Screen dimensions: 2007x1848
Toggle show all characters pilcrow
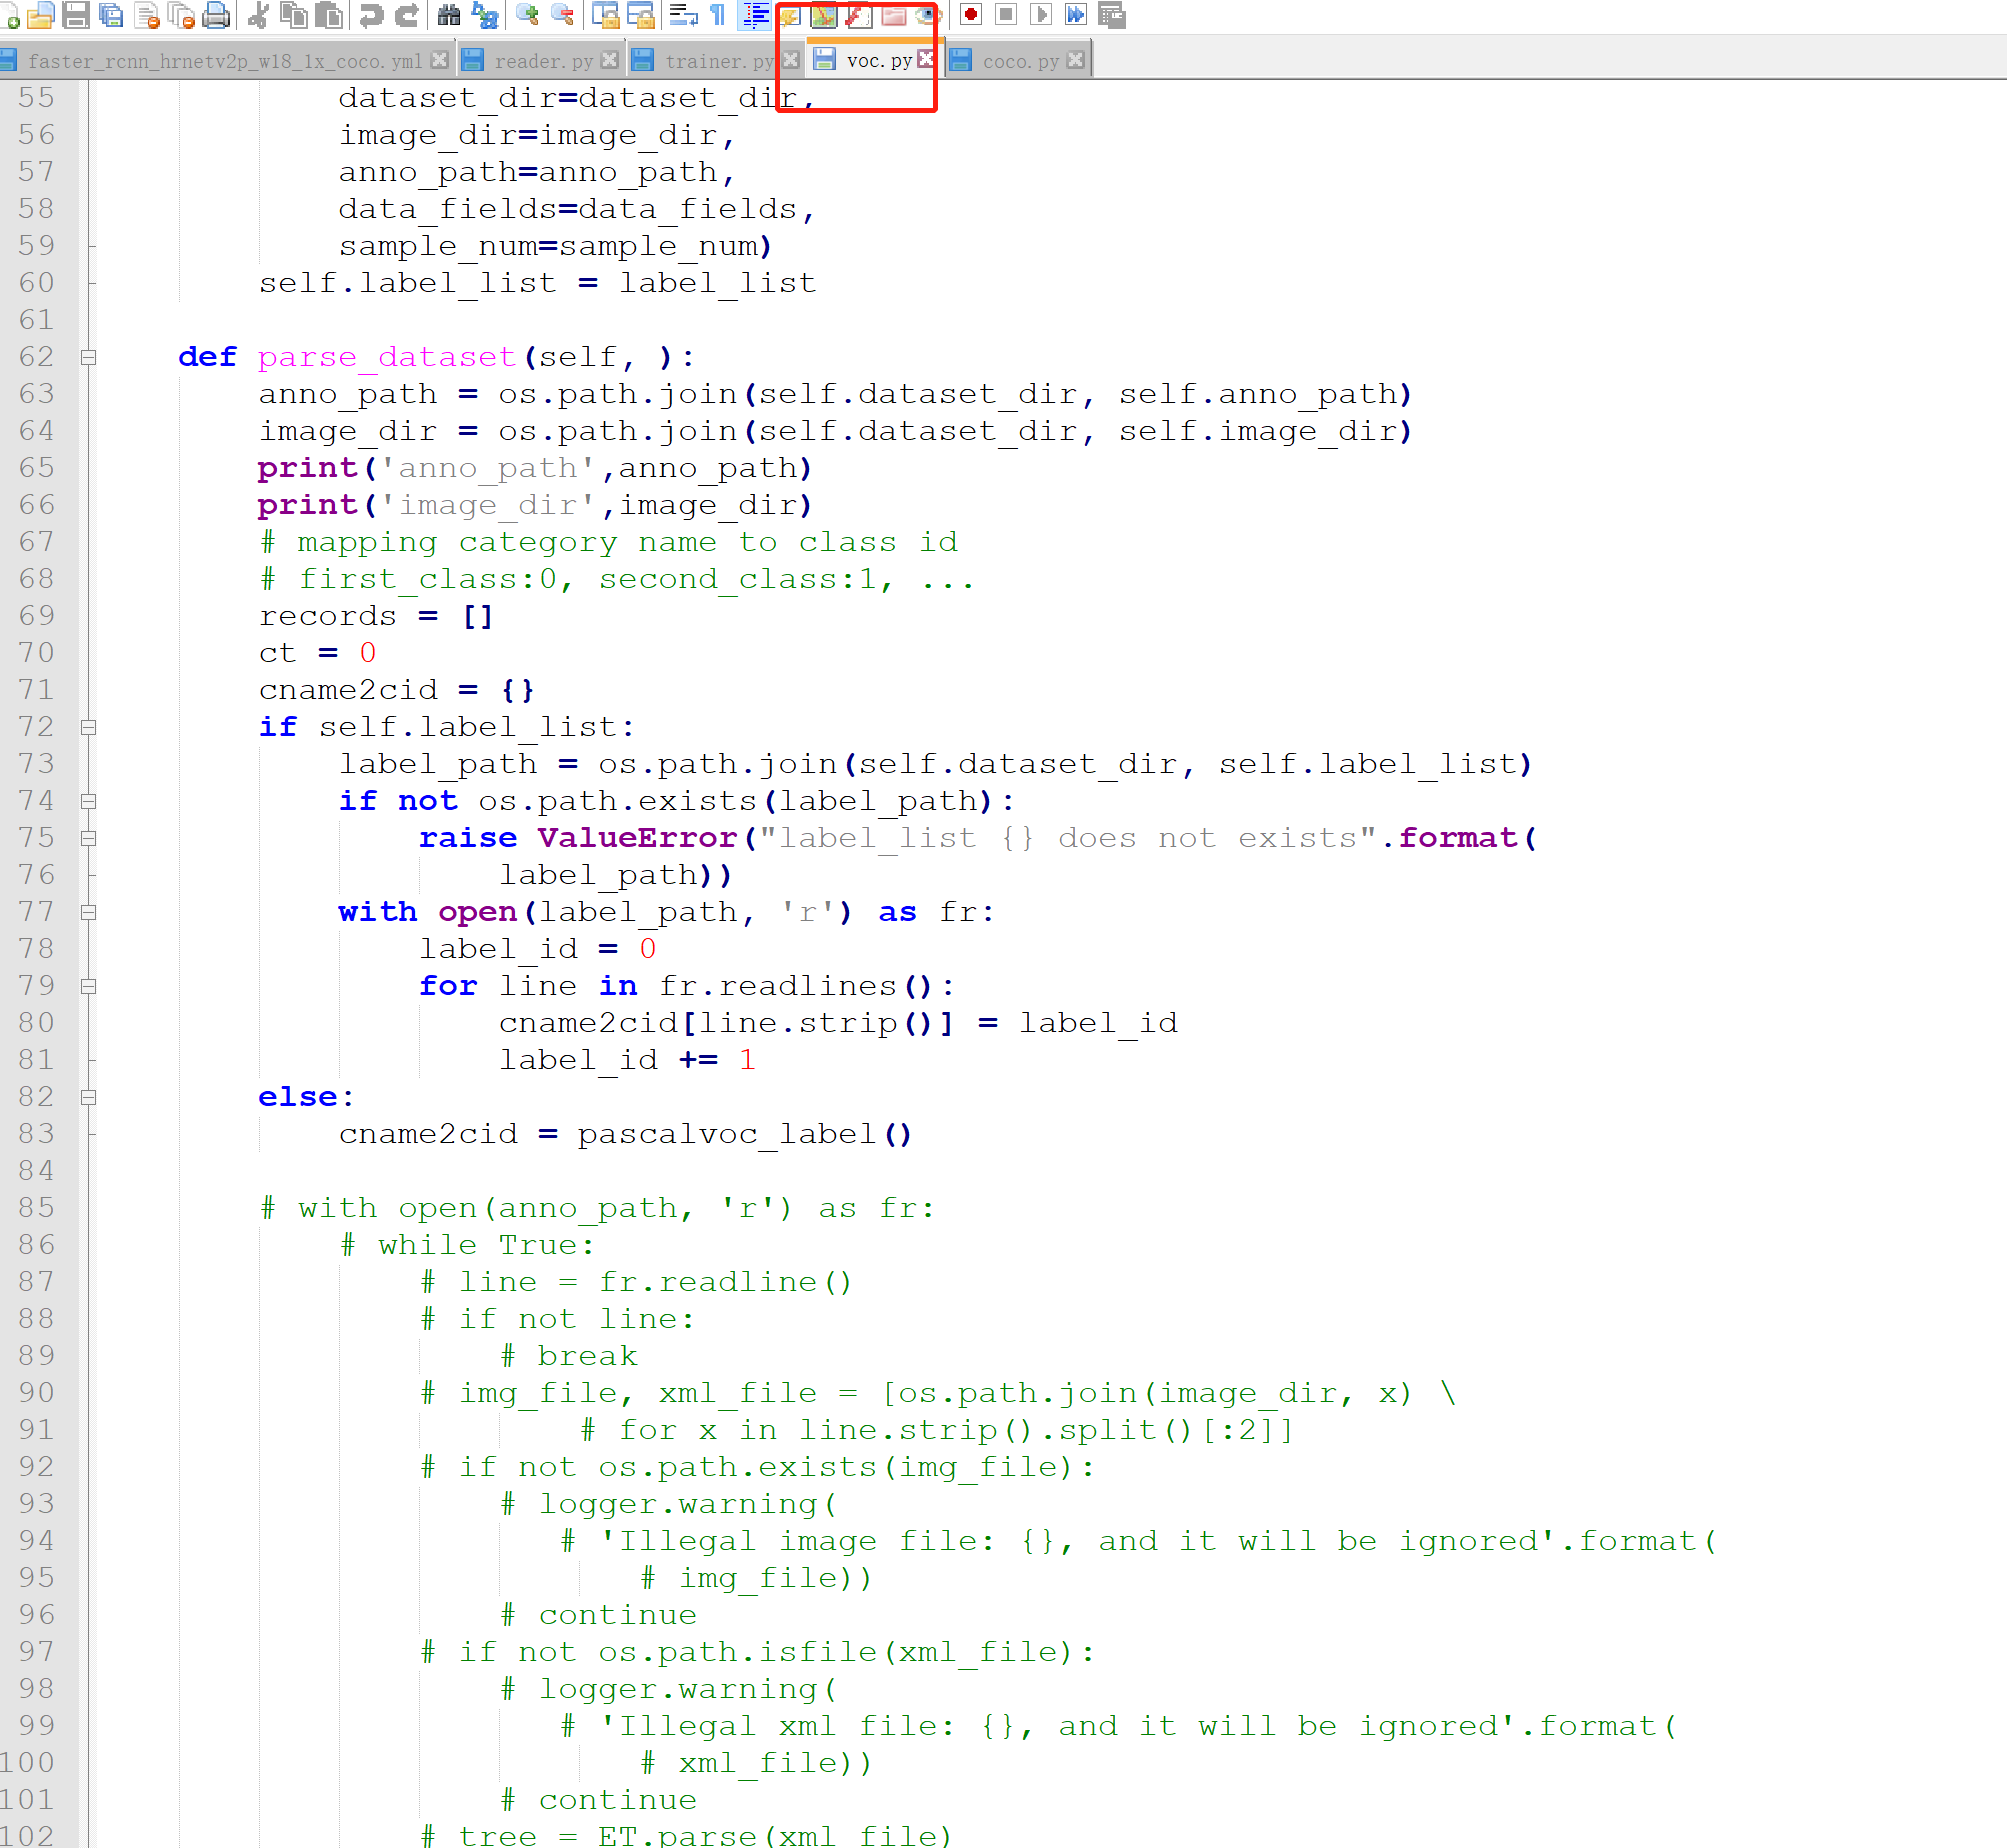coord(718,15)
